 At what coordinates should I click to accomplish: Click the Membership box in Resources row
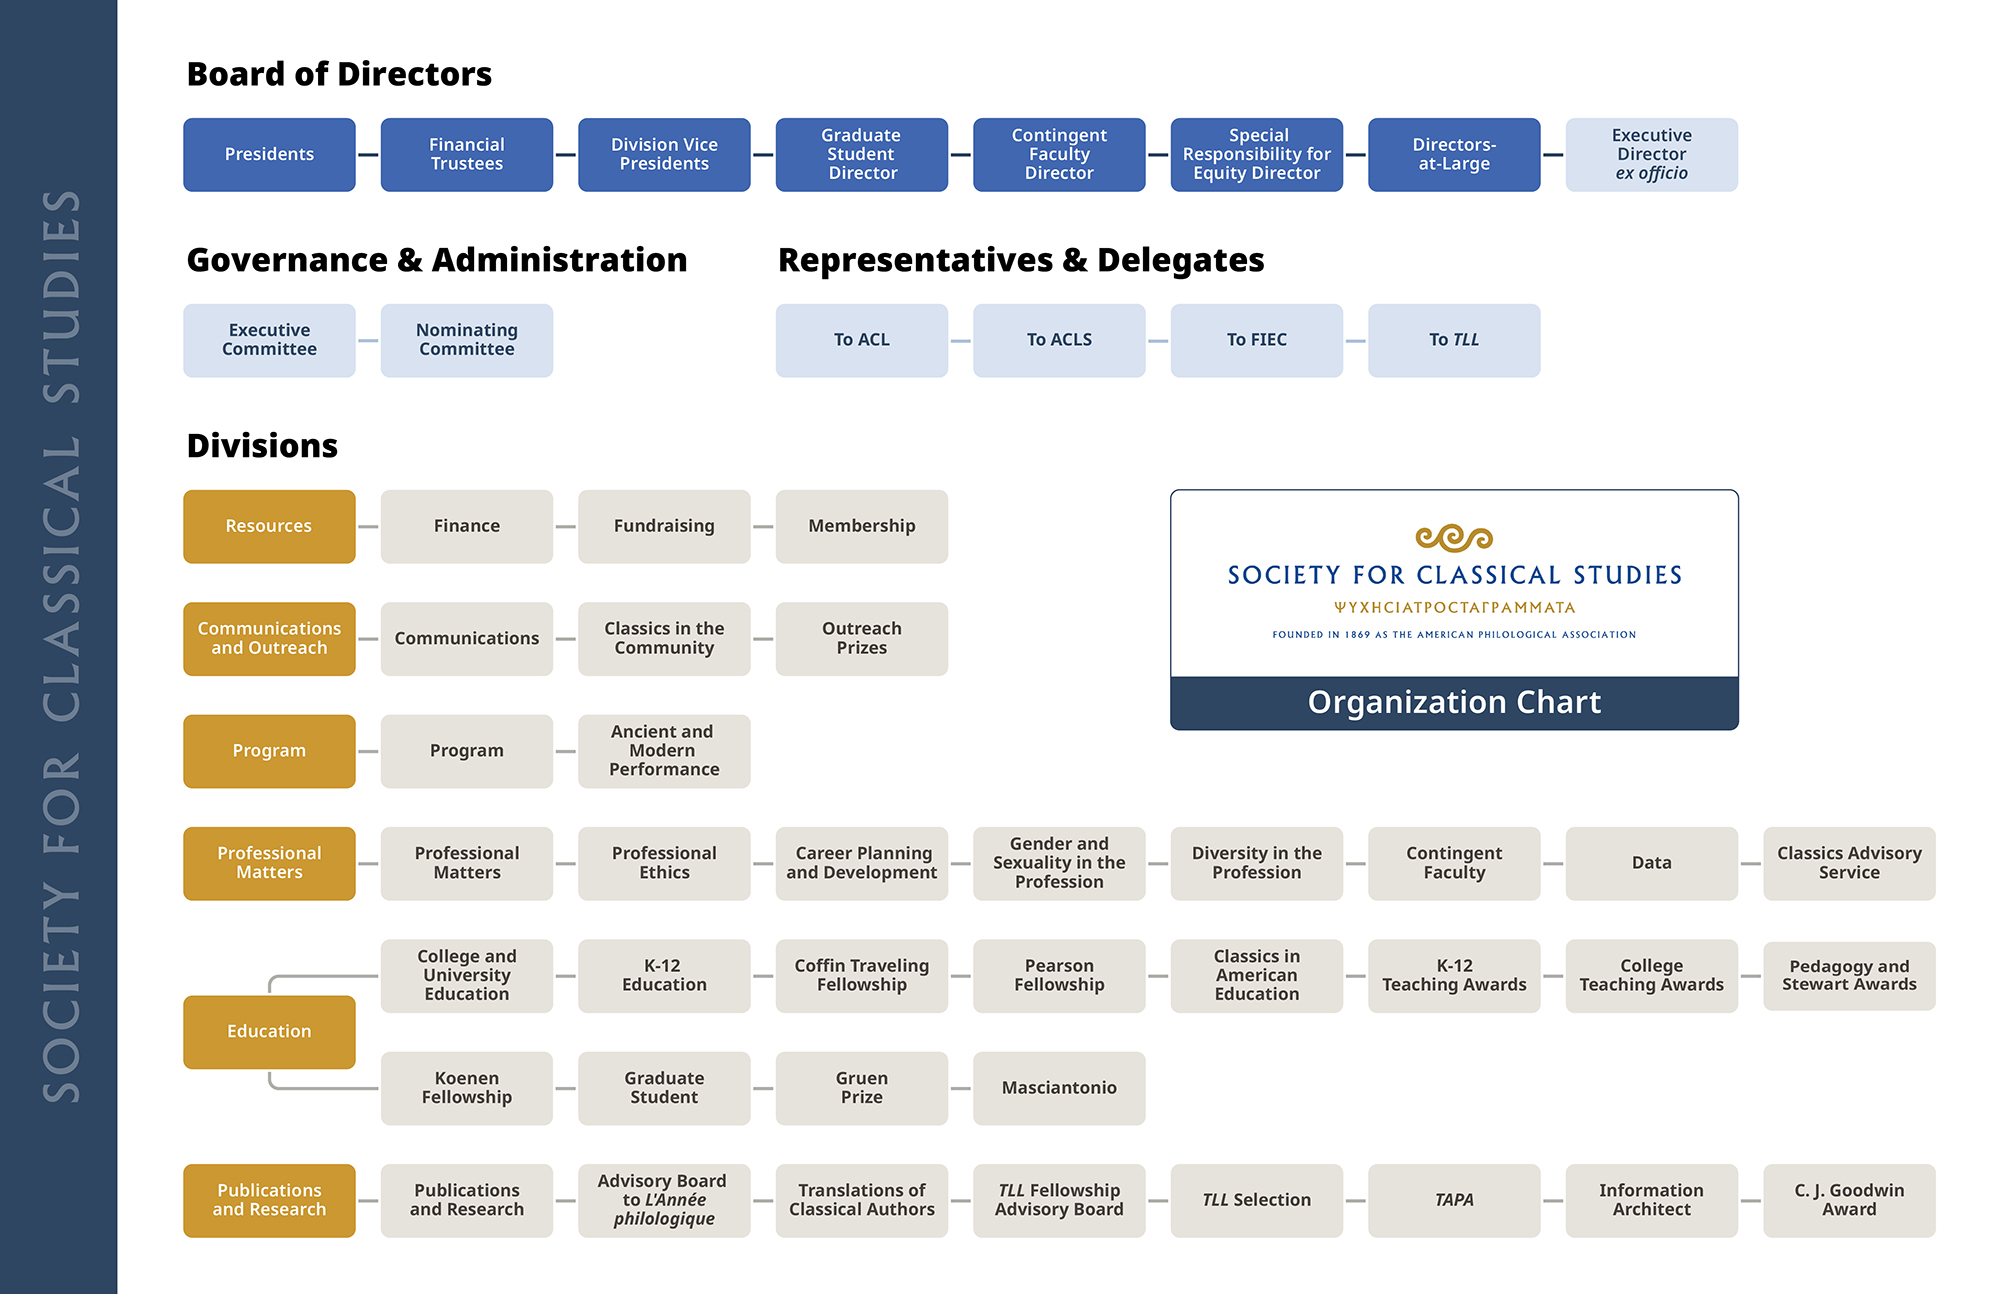[x=861, y=526]
